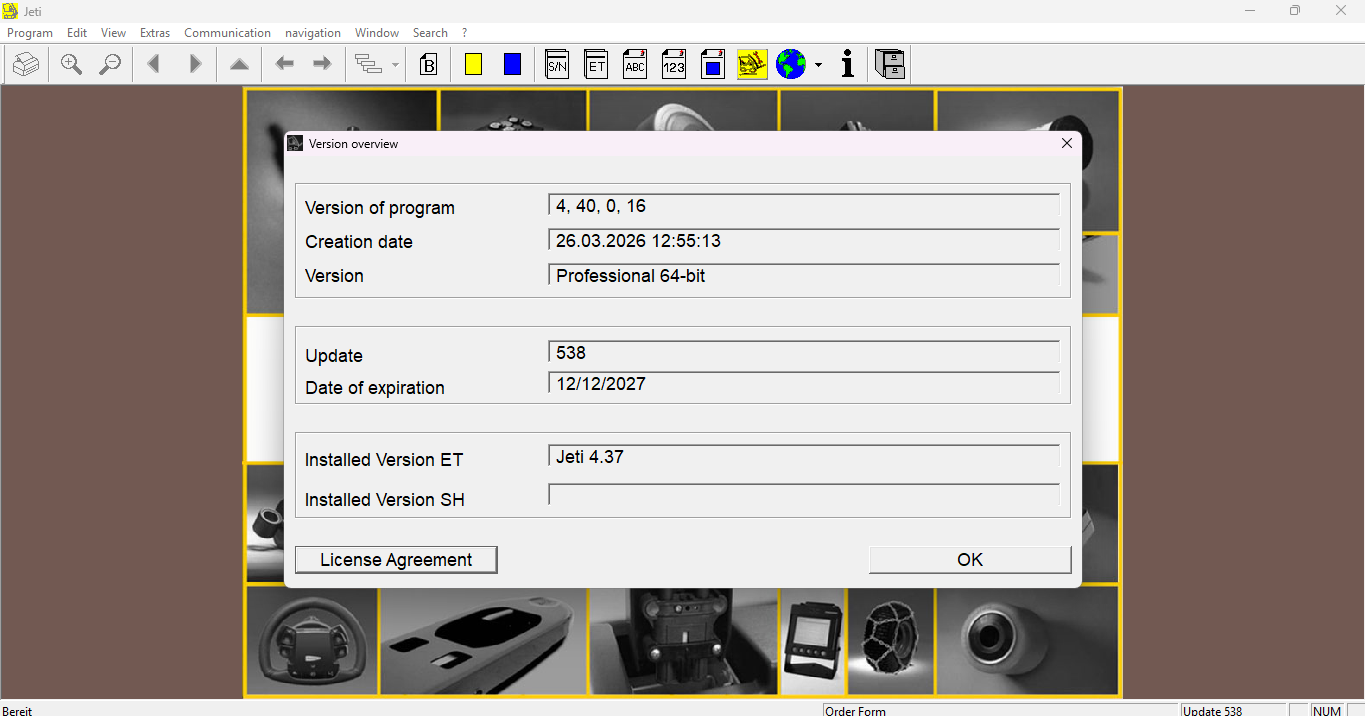Click the ABC search toolbar icon
1365x716 pixels.
tap(635, 65)
